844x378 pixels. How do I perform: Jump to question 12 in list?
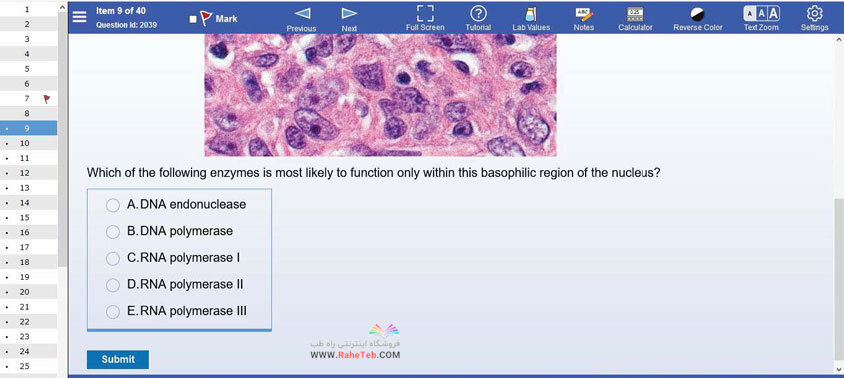pos(29,173)
